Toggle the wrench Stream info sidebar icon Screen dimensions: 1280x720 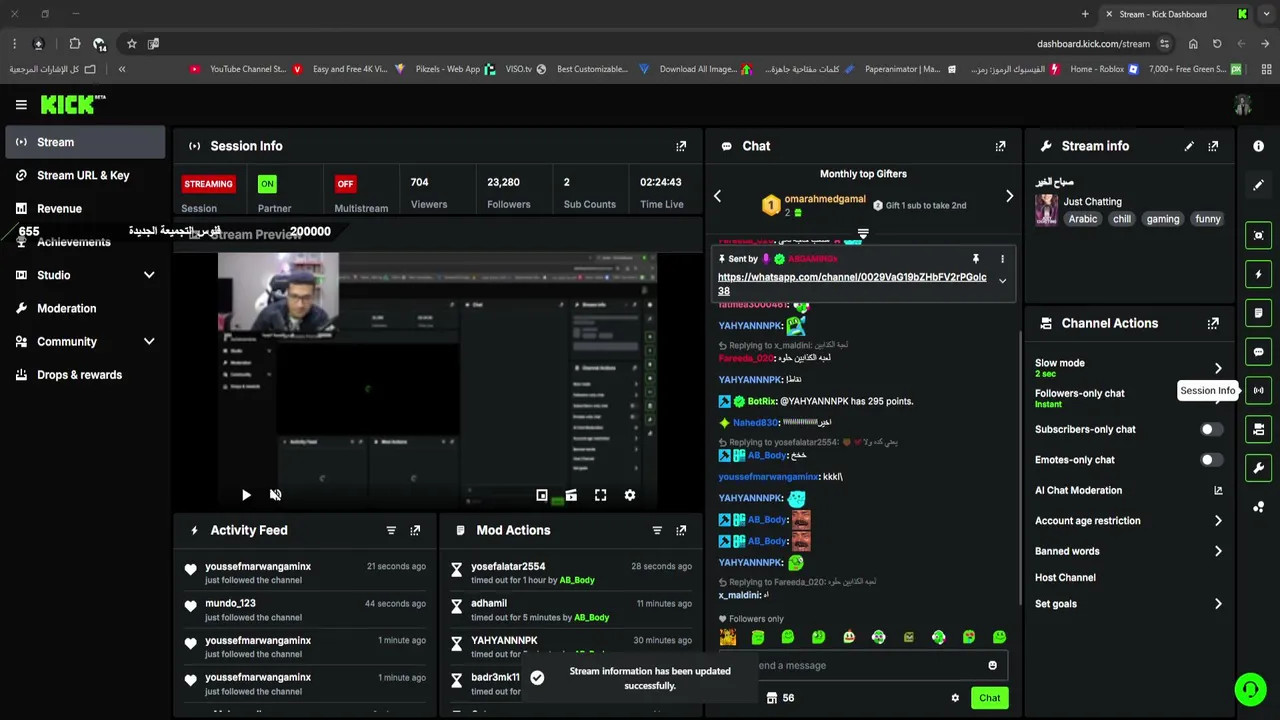(1258, 468)
